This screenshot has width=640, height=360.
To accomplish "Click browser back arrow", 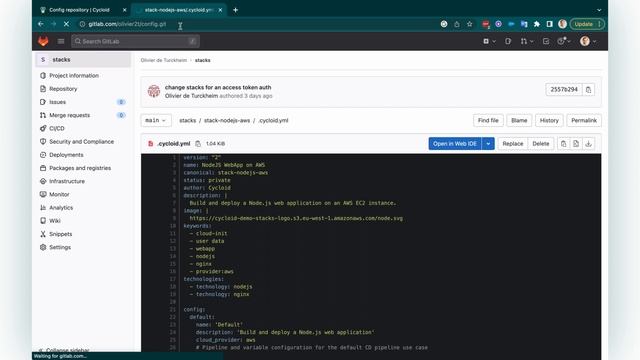I will (41, 24).
